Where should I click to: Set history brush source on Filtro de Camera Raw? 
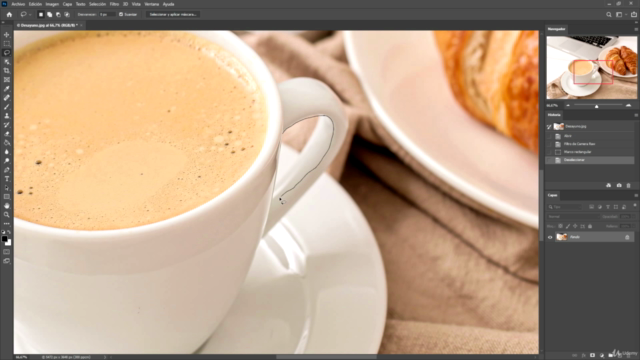click(x=549, y=144)
